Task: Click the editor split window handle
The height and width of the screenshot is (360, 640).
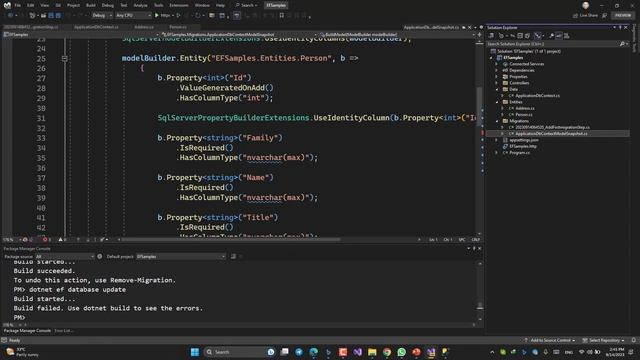Action: point(480,34)
